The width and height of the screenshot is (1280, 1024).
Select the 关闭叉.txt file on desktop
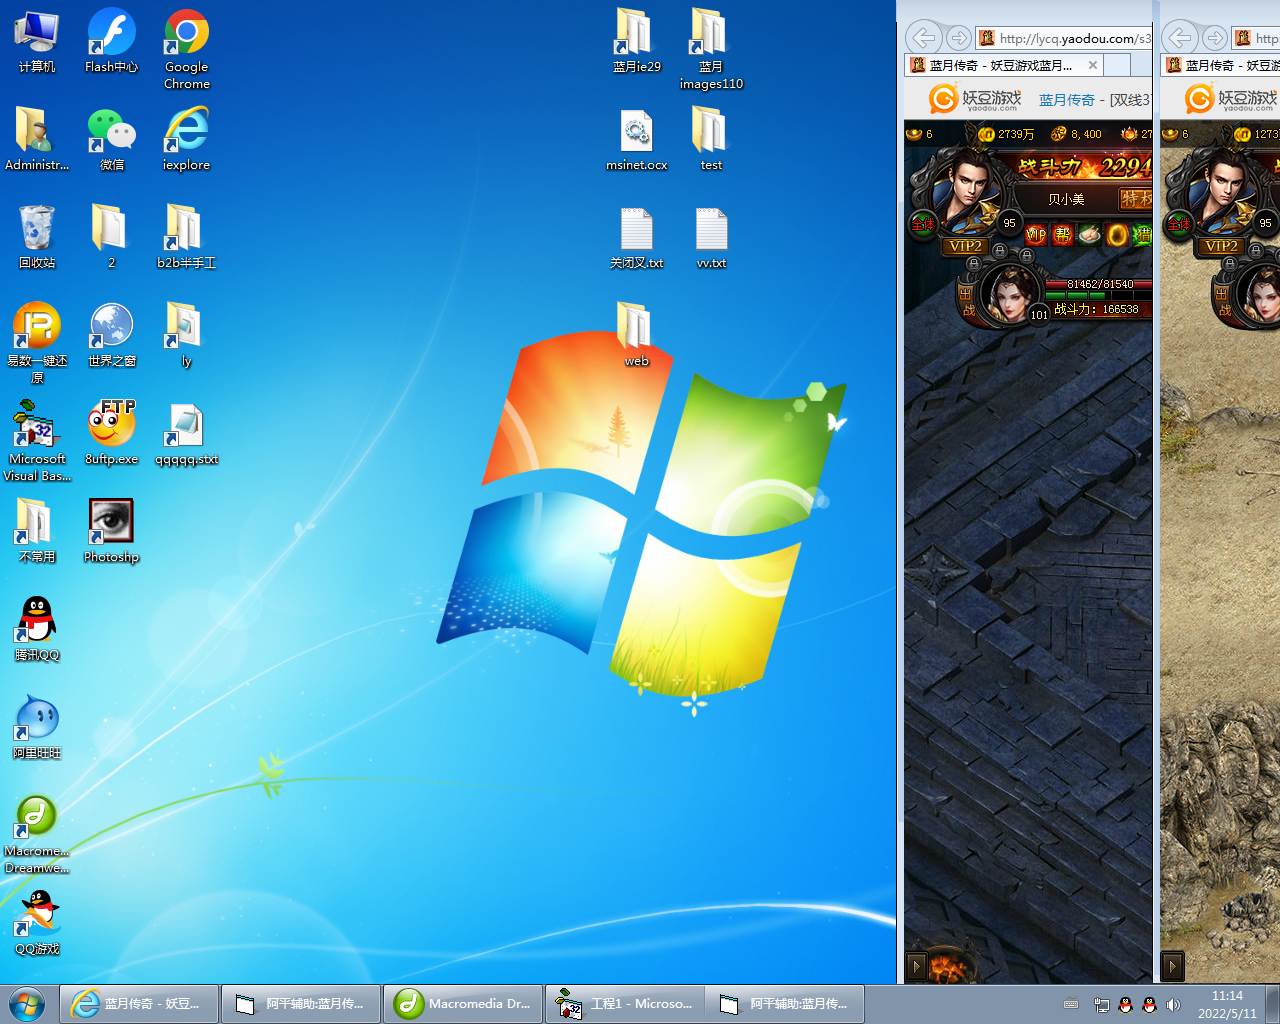(x=637, y=238)
